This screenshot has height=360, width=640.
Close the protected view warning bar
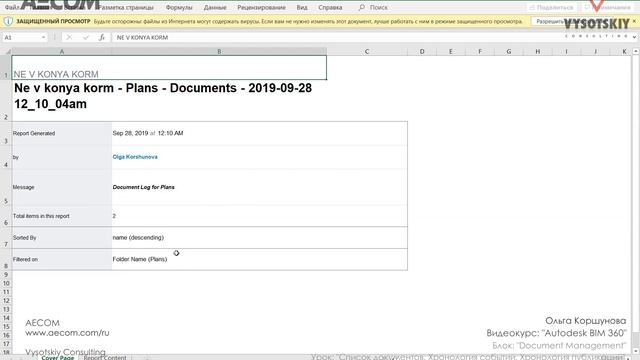pos(634,21)
